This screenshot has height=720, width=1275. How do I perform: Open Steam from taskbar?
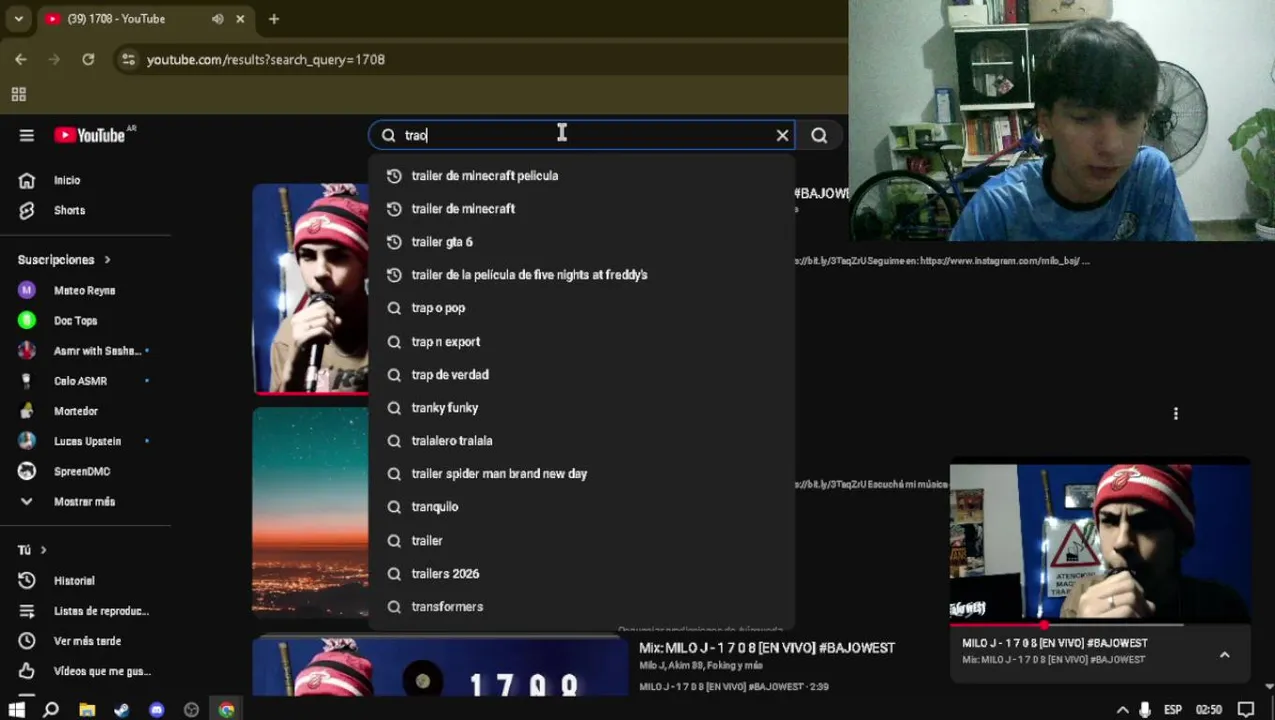point(122,710)
